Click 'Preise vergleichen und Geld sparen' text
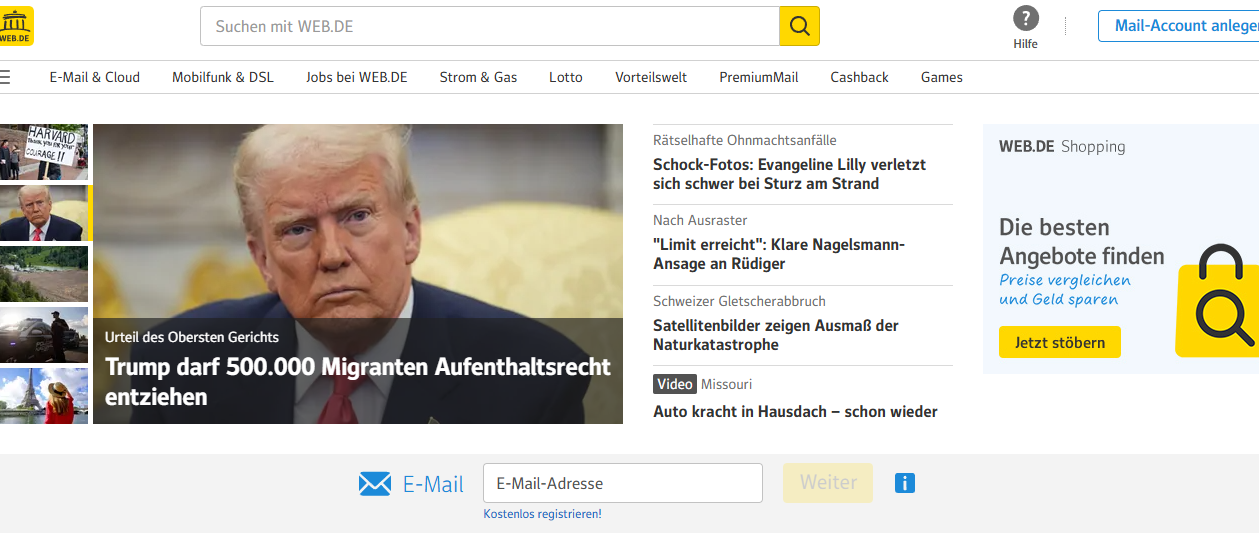 [1065, 290]
